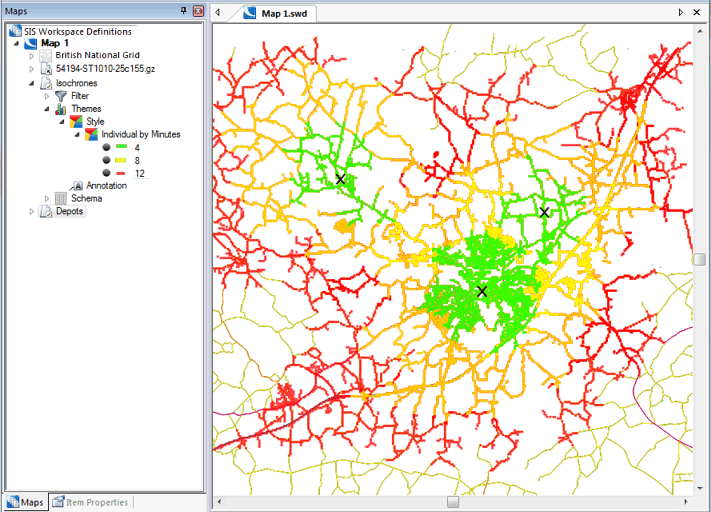Click the Filter funnel icon
Screen dimensions: 711x512
(x=61, y=96)
